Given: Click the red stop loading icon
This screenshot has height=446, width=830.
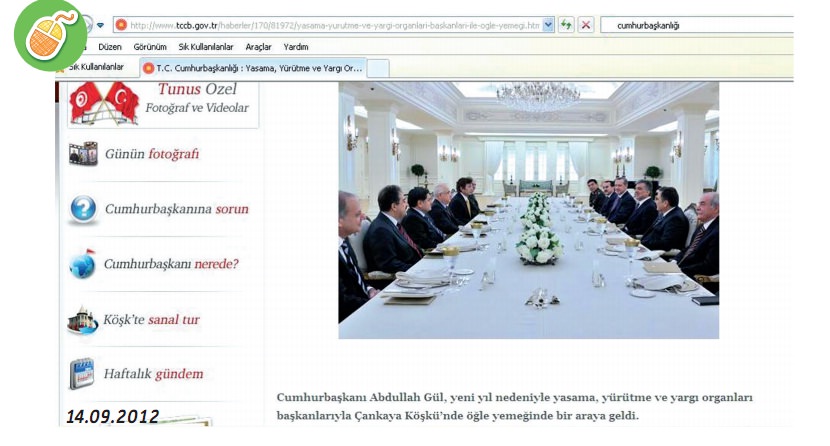Looking at the screenshot, I should [585, 25].
